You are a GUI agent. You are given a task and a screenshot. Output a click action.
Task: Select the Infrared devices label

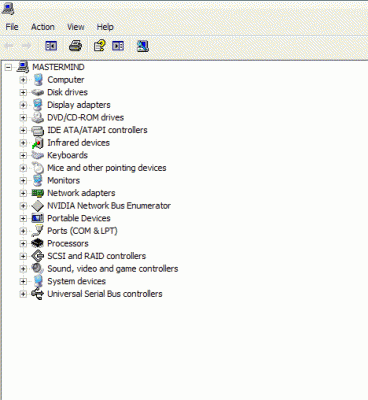[78, 143]
